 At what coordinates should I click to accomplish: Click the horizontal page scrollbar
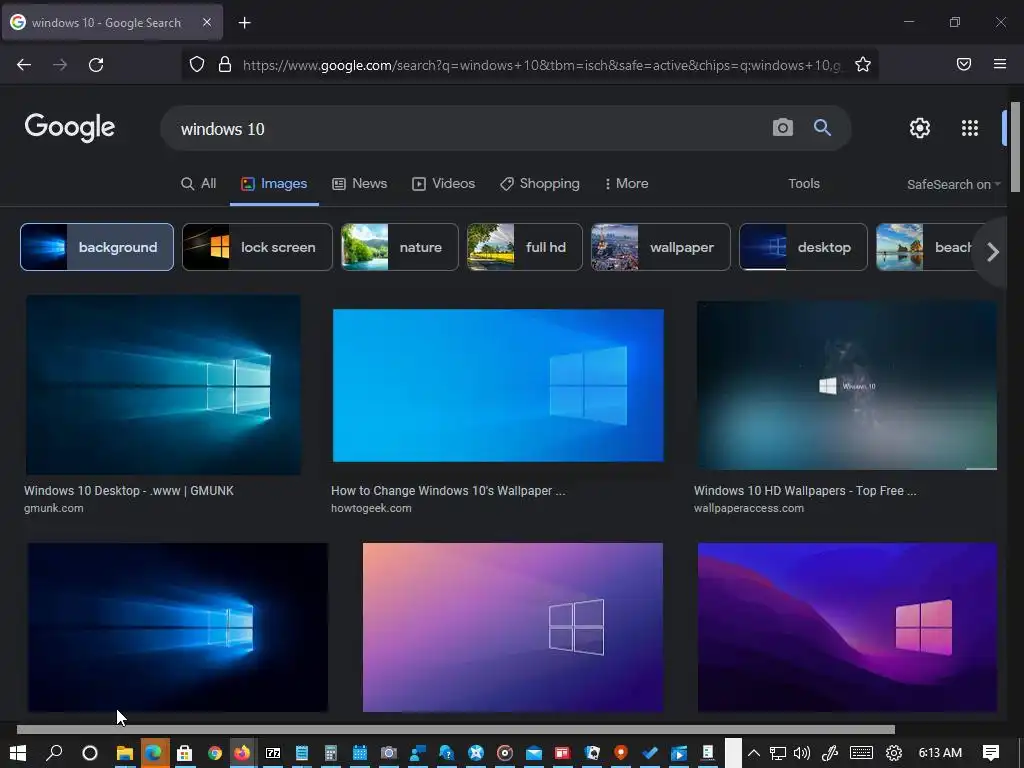[x=456, y=729]
